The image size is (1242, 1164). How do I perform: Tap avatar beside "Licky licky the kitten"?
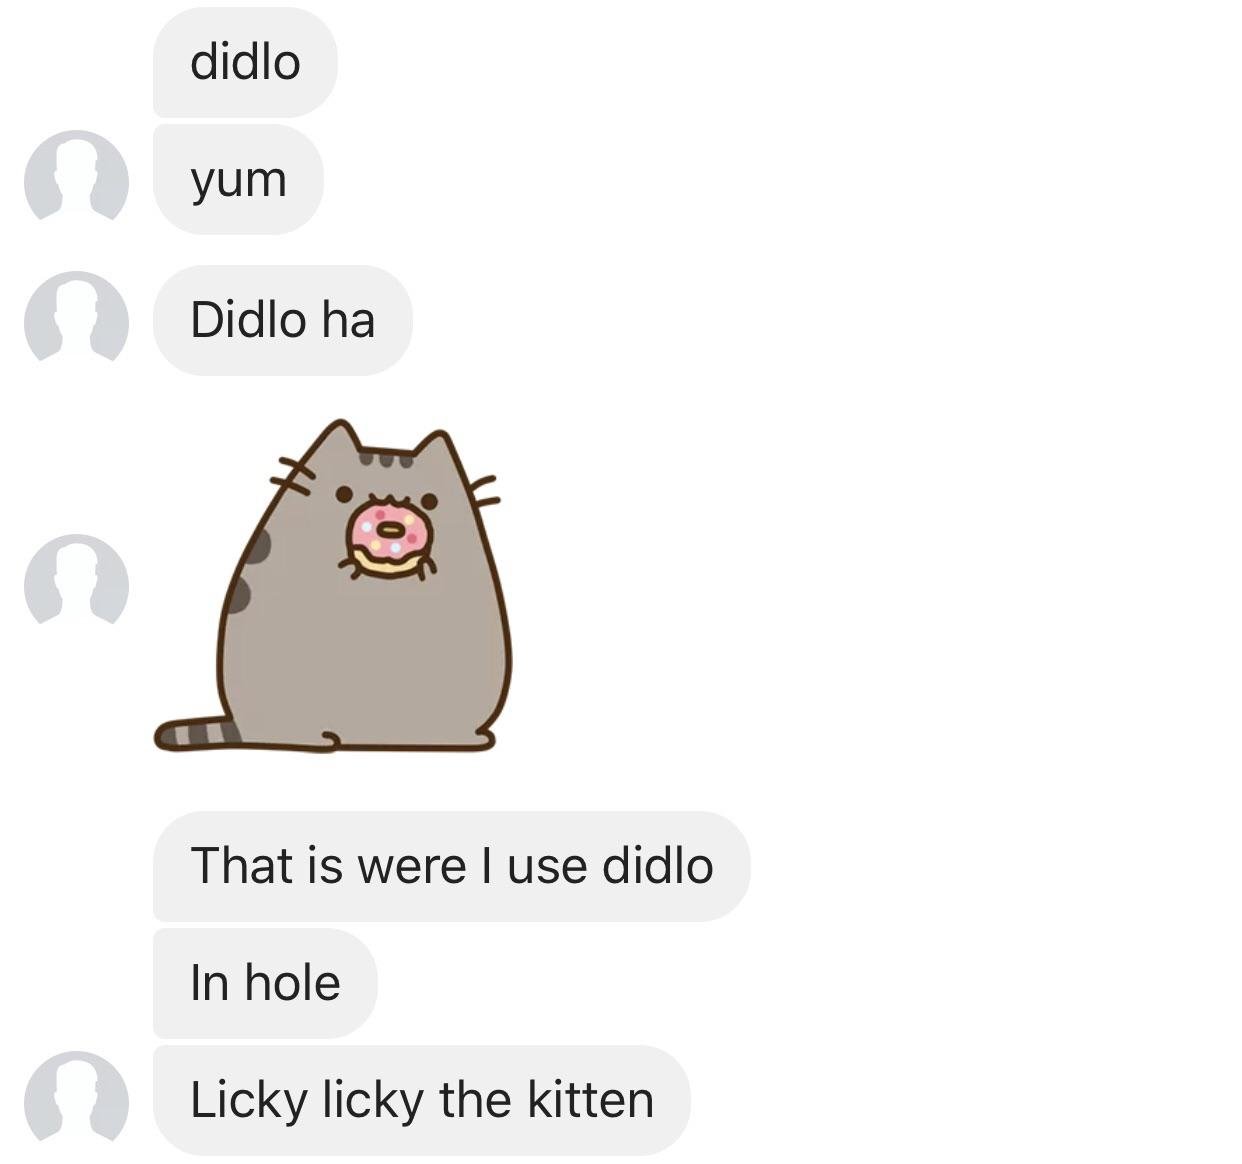(x=76, y=1097)
